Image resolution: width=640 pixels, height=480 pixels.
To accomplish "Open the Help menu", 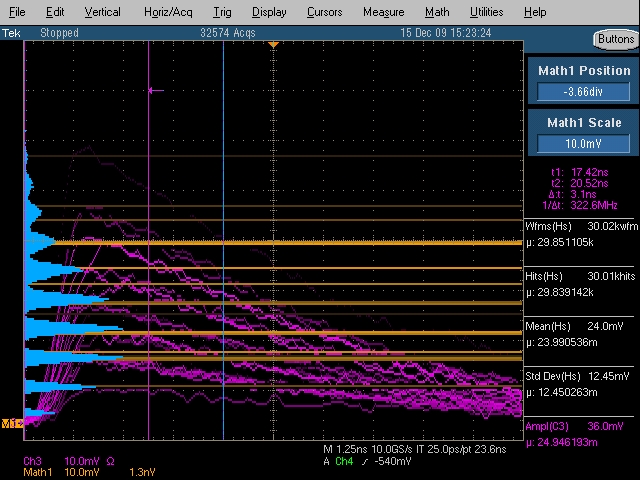I will coord(535,12).
